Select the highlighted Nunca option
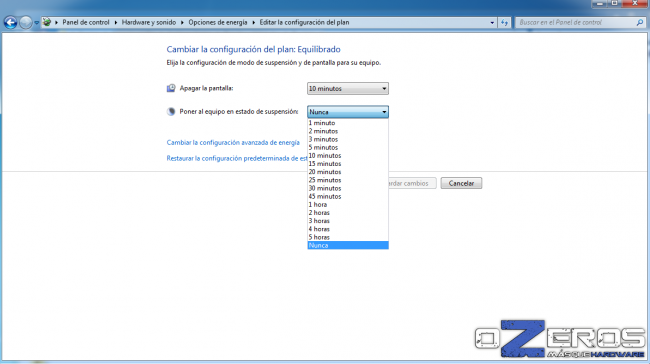The height and width of the screenshot is (364, 650). (x=347, y=245)
